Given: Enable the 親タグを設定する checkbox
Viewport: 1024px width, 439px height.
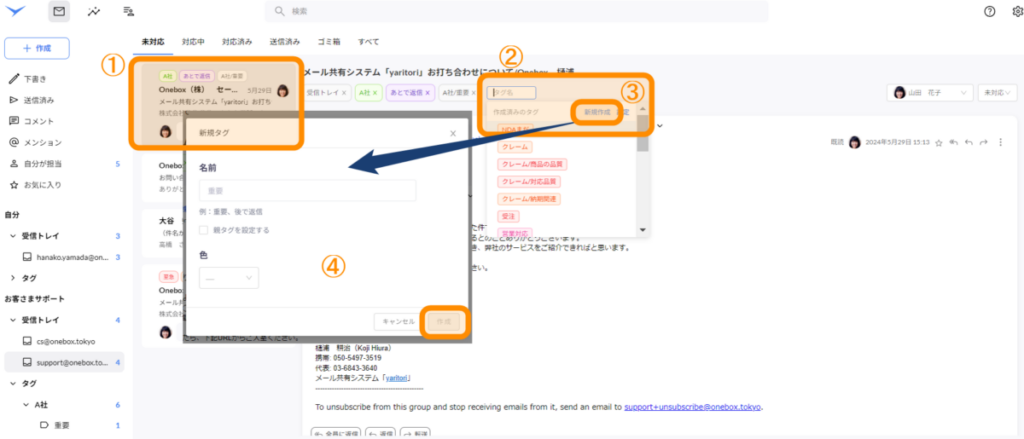Looking at the screenshot, I should (x=204, y=230).
